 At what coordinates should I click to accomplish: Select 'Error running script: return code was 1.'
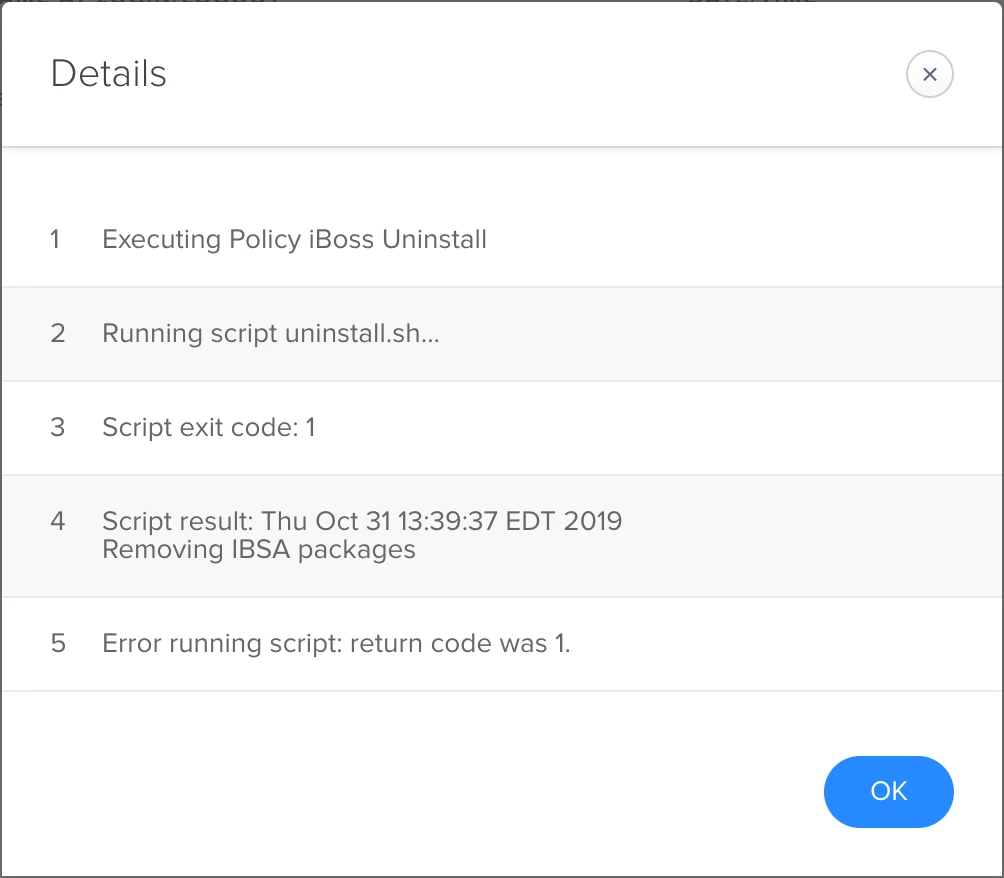pos(336,644)
